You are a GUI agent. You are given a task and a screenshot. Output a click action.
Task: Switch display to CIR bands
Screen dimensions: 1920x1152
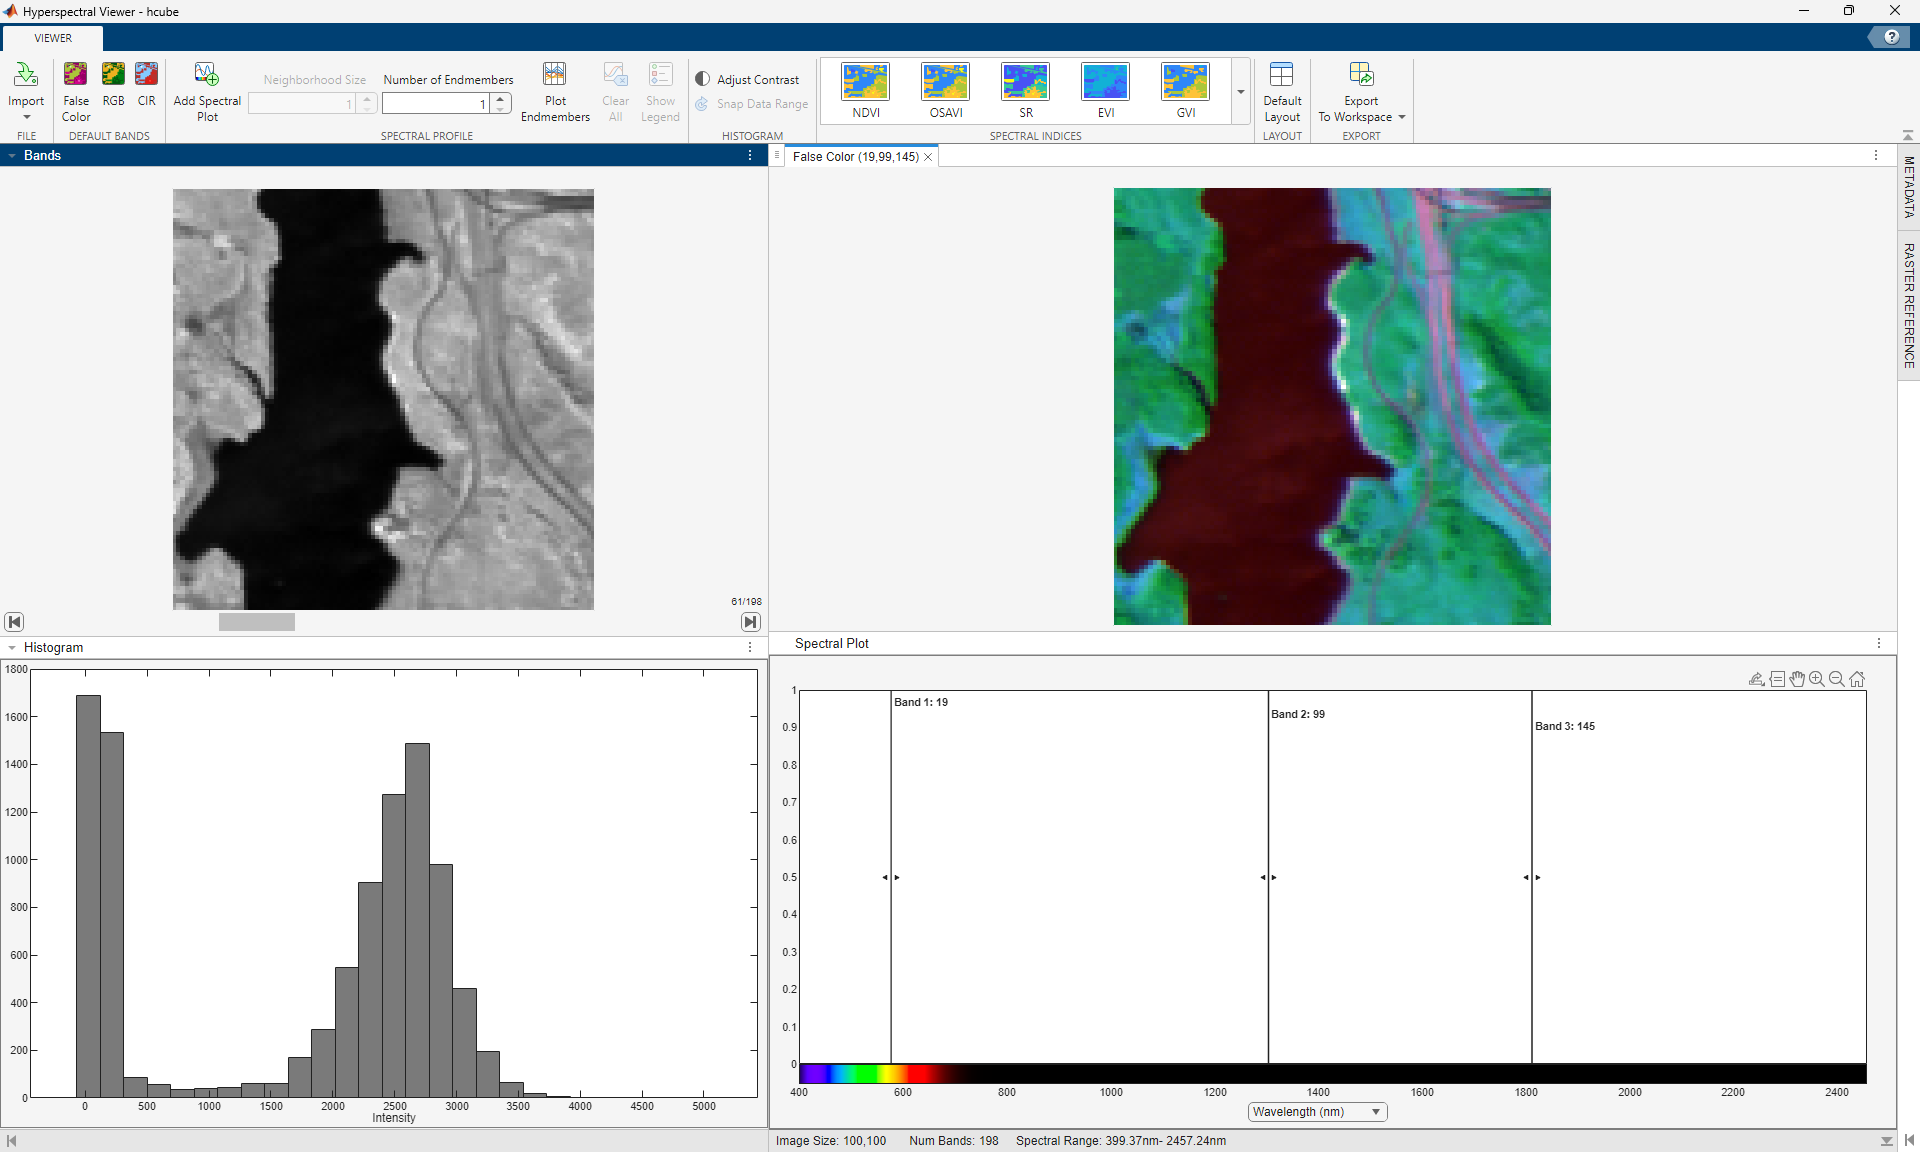click(146, 90)
